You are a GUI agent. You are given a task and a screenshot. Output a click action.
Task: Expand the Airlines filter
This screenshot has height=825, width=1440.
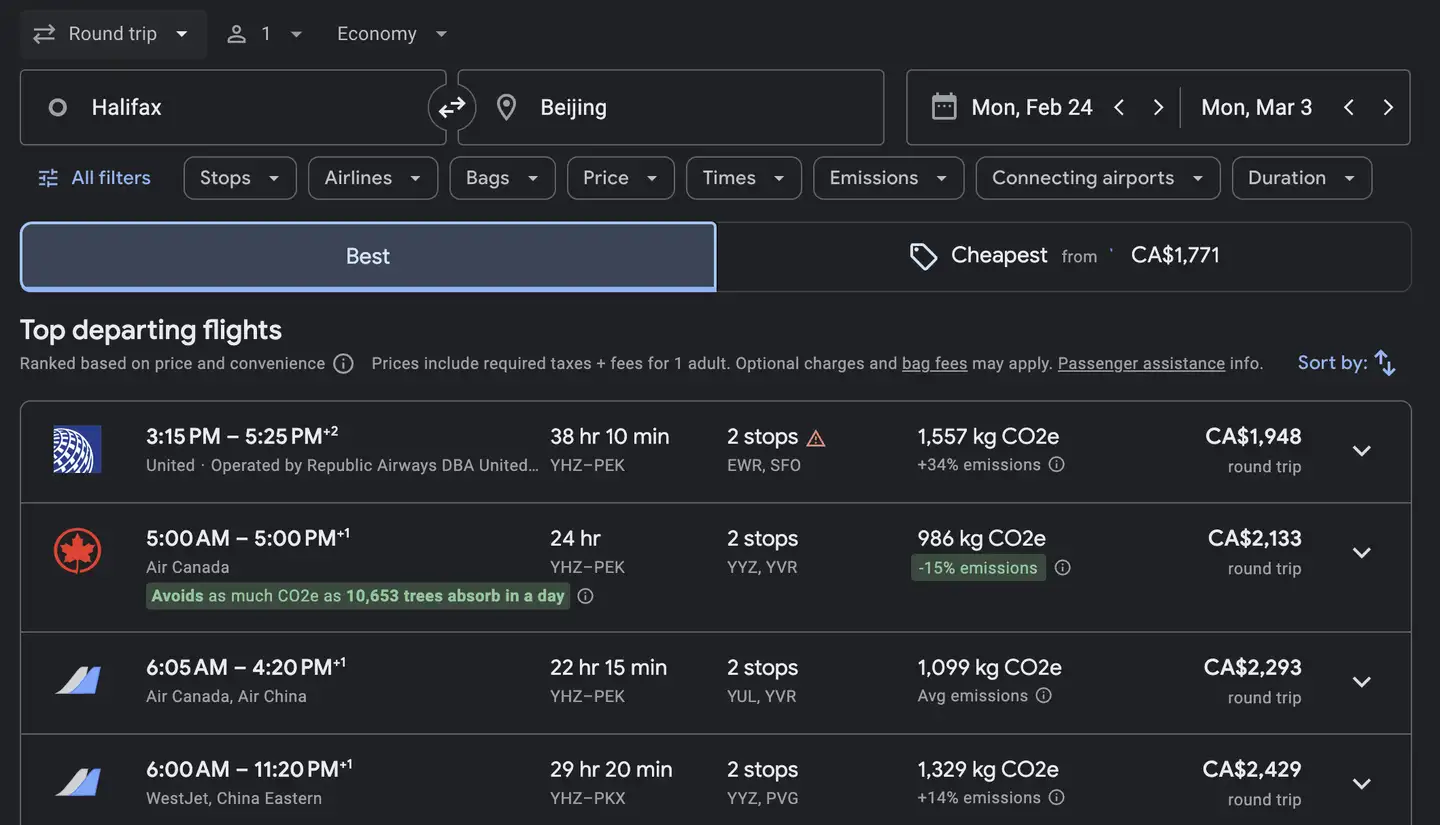click(x=372, y=178)
